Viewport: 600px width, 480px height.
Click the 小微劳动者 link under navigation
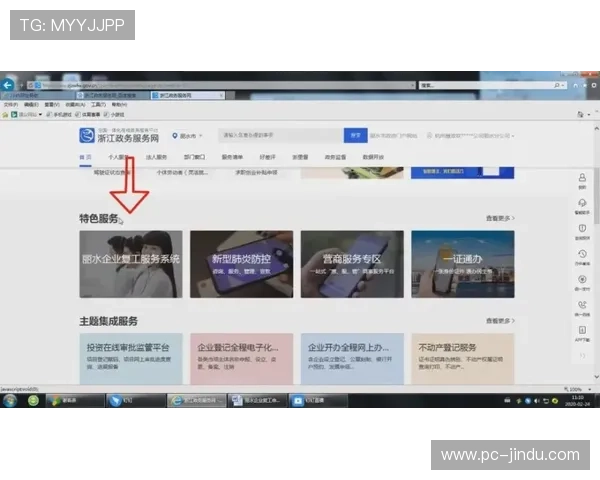(182, 173)
